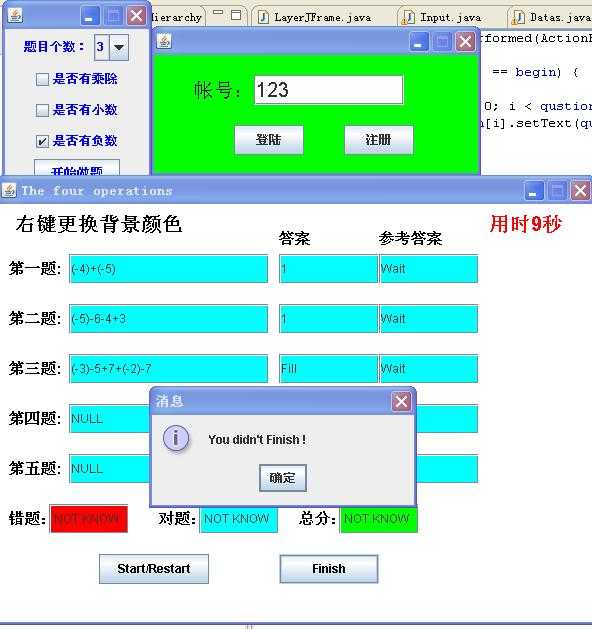
Task: Close the settings window with 题目个数
Action: [x=136, y=16]
